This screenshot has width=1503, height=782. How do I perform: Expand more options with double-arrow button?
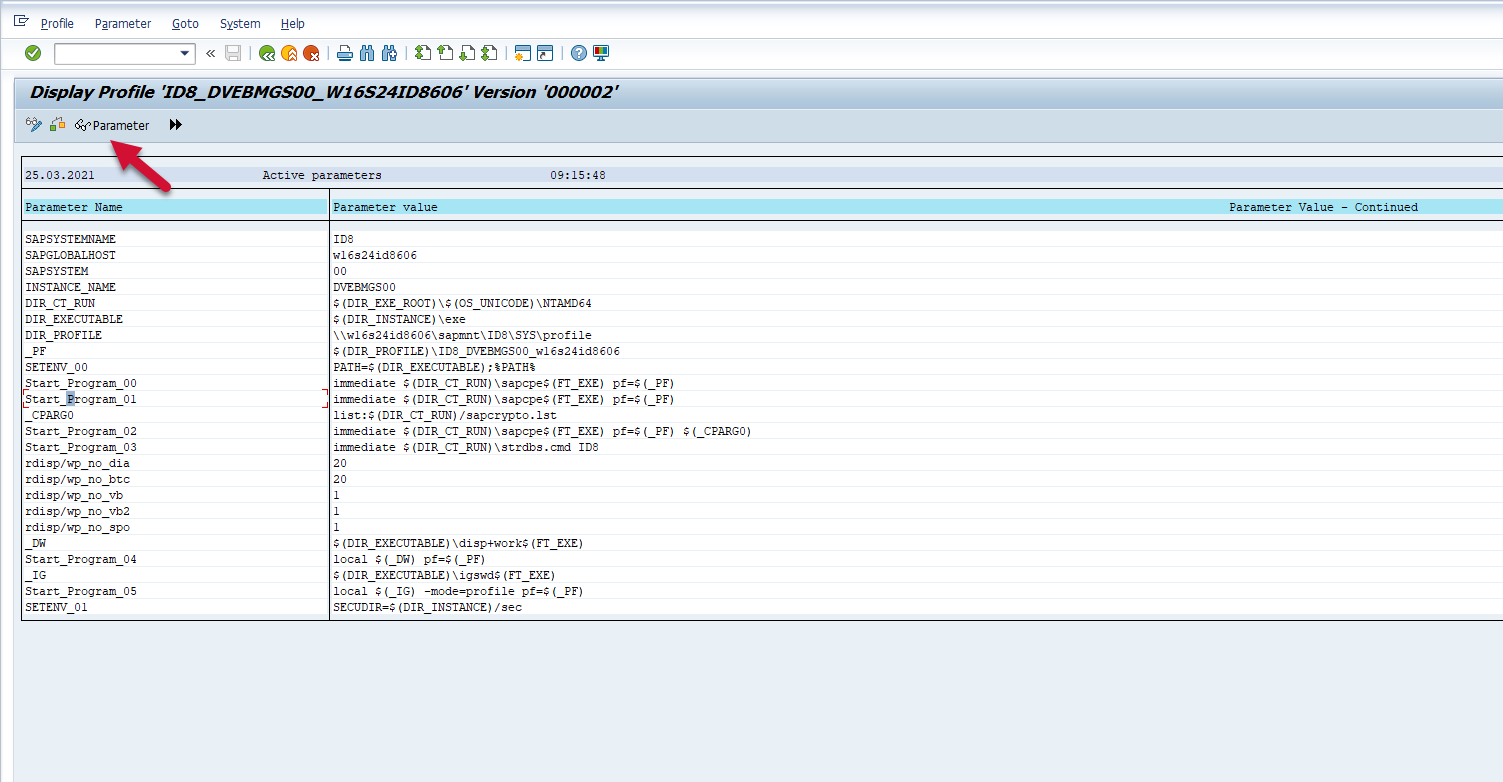[176, 125]
